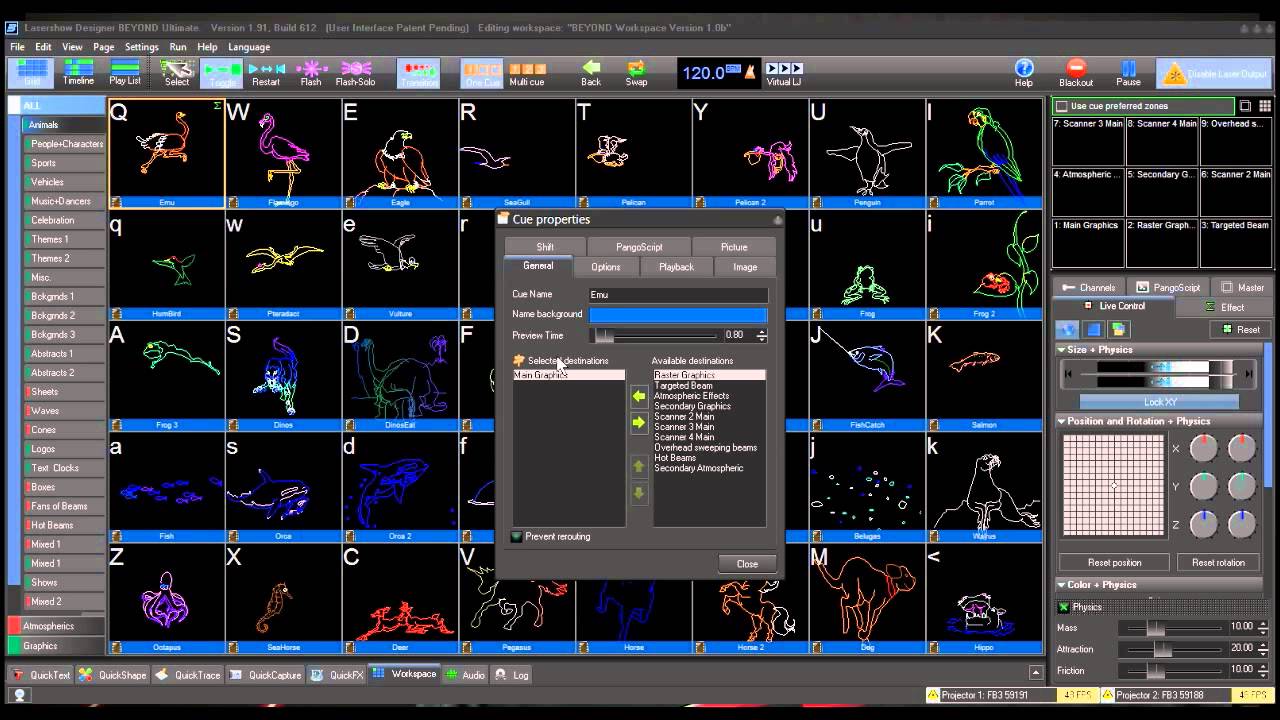Click the move destination down arrow
This screenshot has width=1280, height=720.
(x=639, y=493)
